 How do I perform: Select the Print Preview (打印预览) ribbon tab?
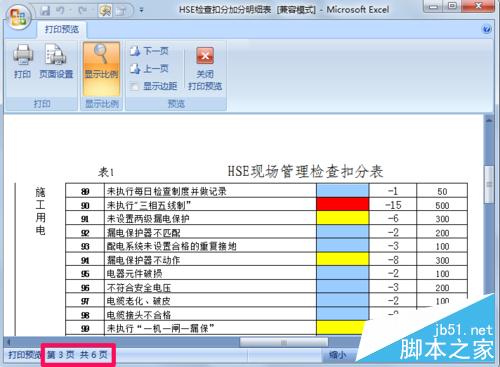(62, 29)
